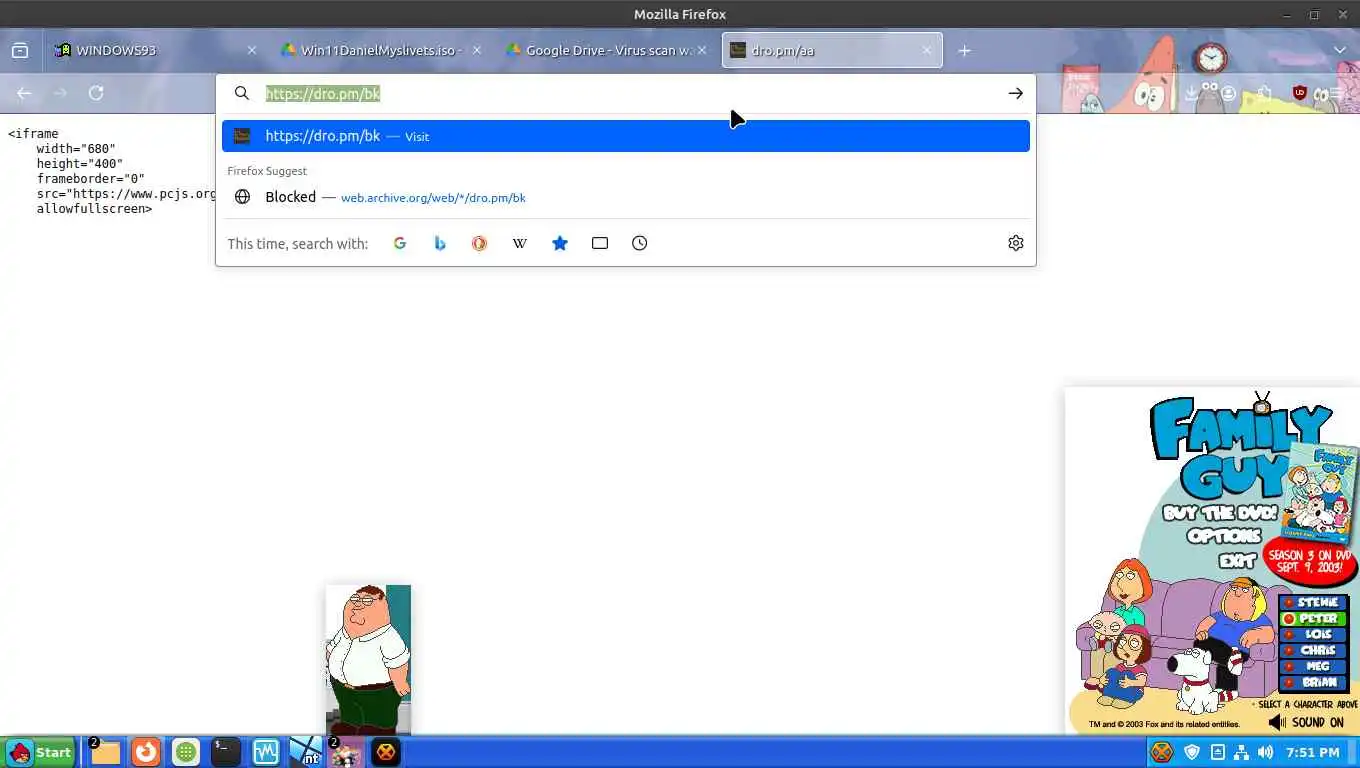1360x768 pixels.
Task: Select the PETER character option
Action: tap(1314, 619)
